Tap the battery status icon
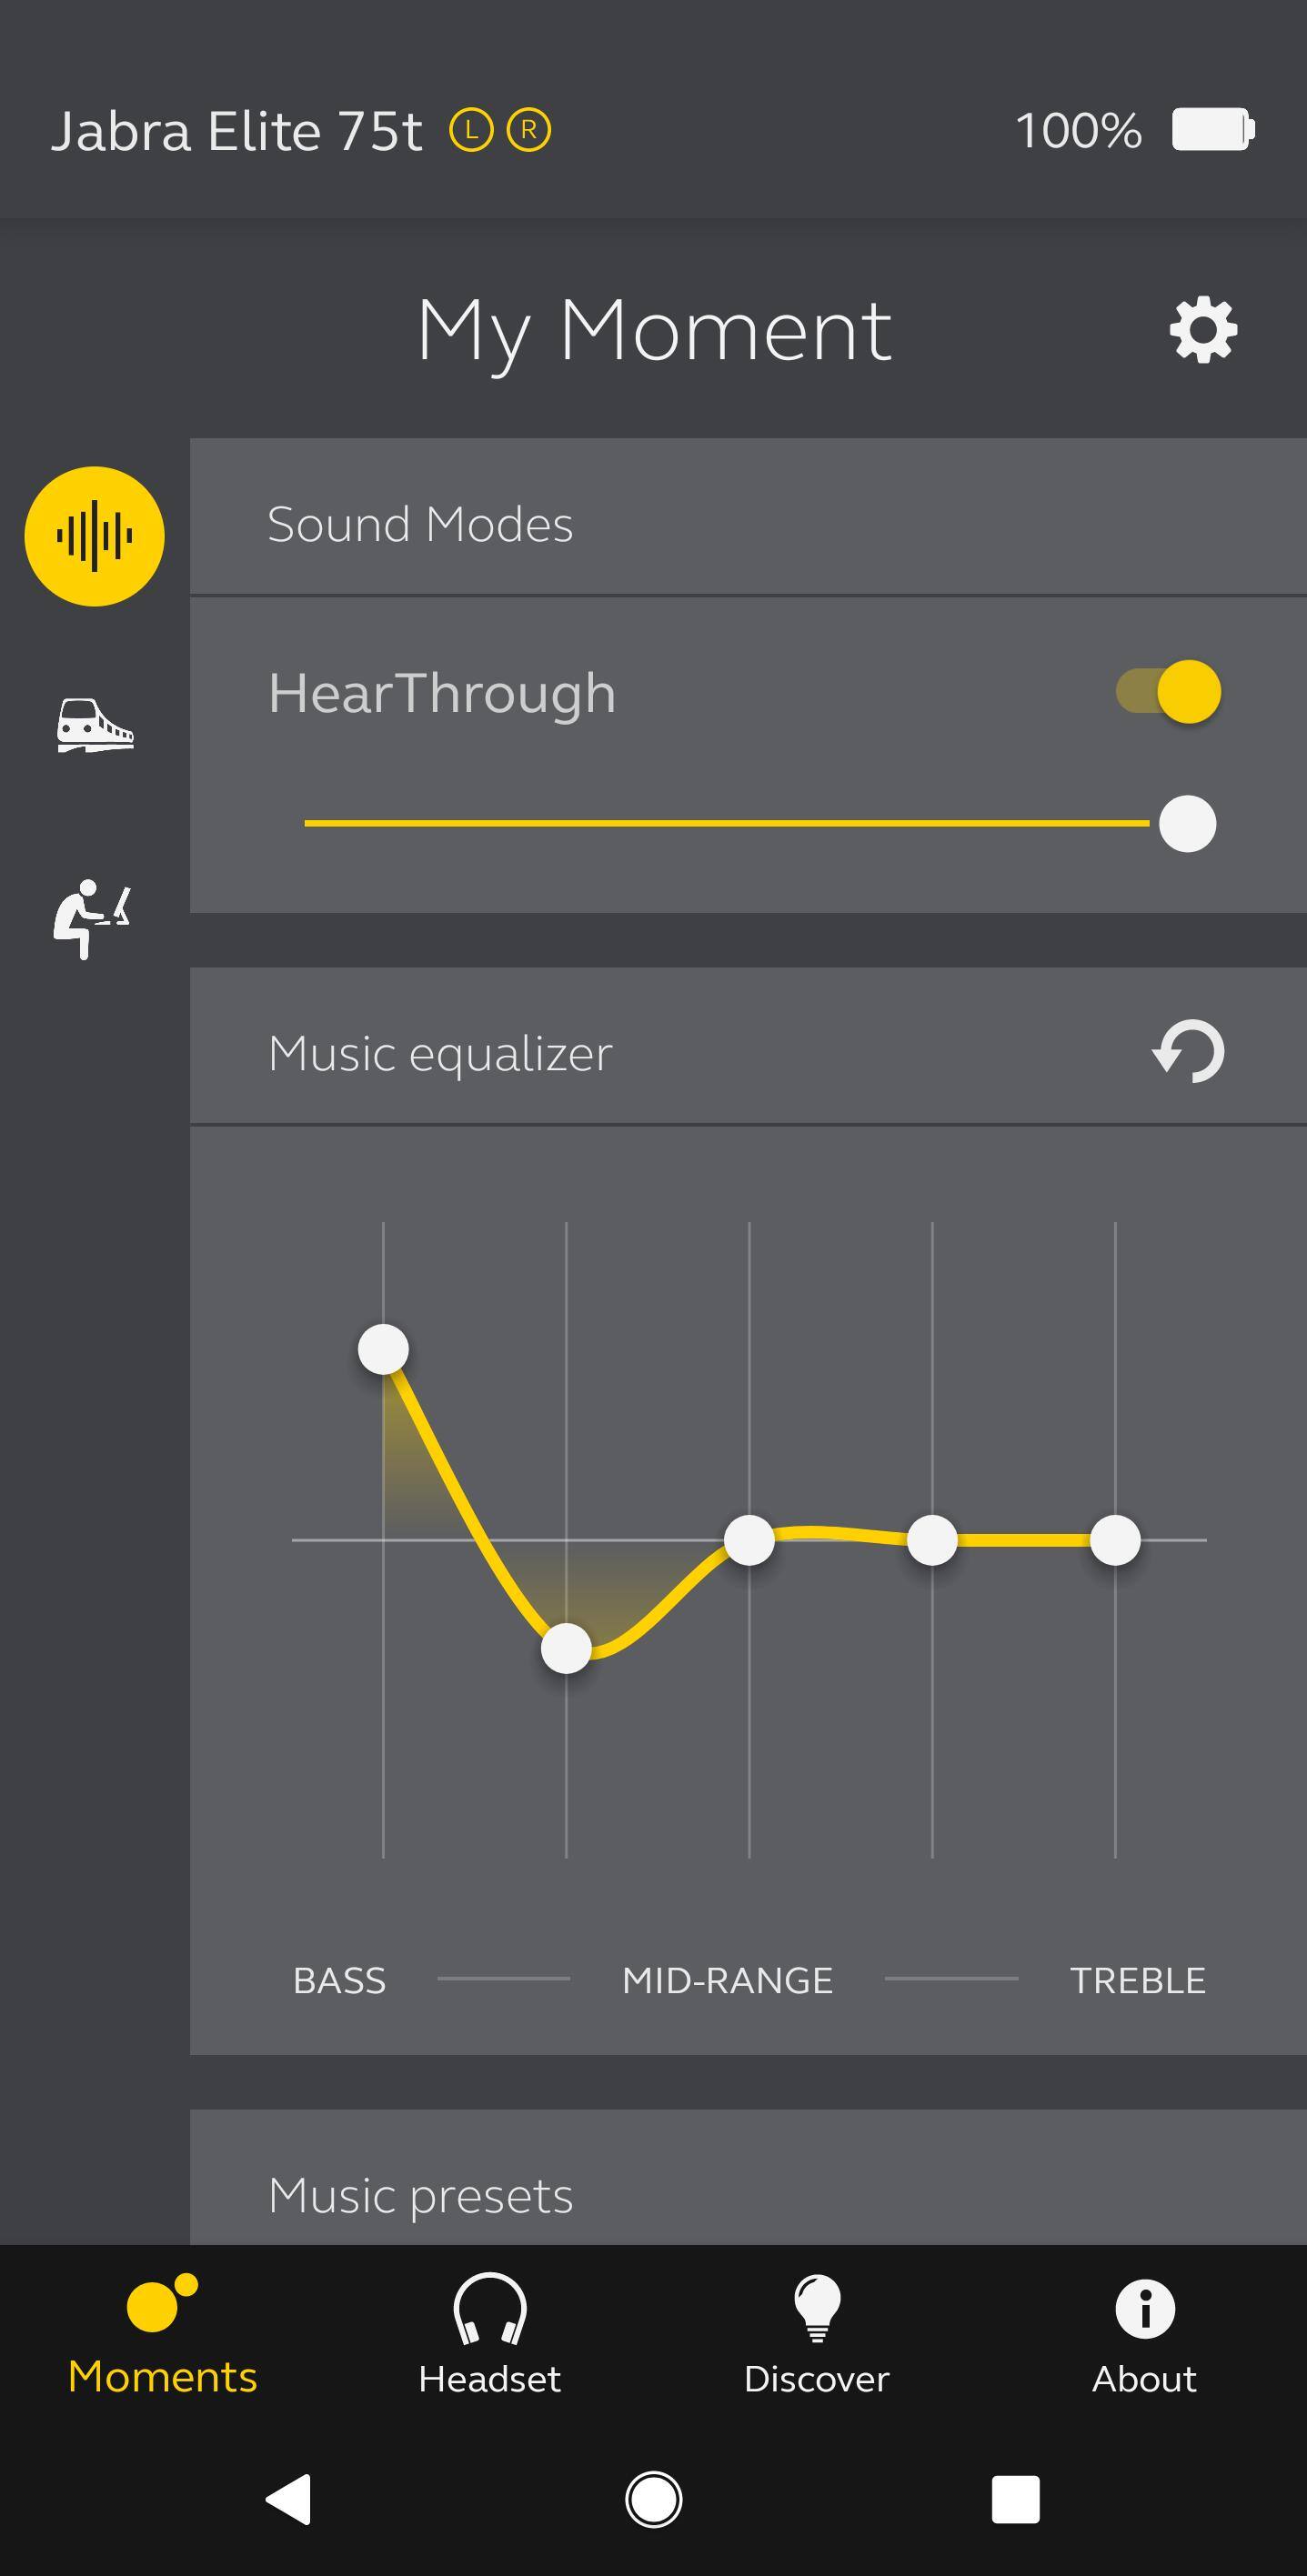The image size is (1307, 2576). [x=1213, y=130]
